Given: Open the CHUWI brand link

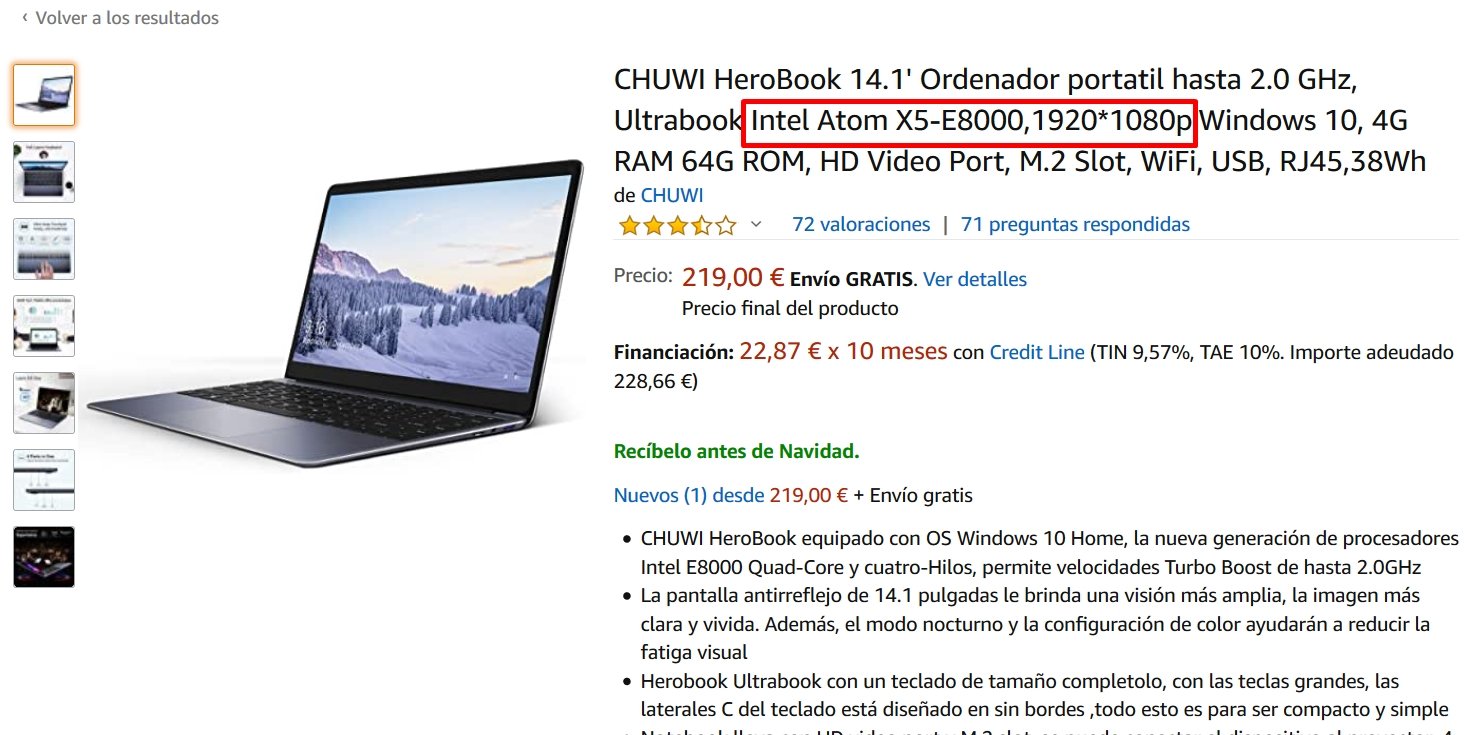Looking at the screenshot, I should [672, 195].
